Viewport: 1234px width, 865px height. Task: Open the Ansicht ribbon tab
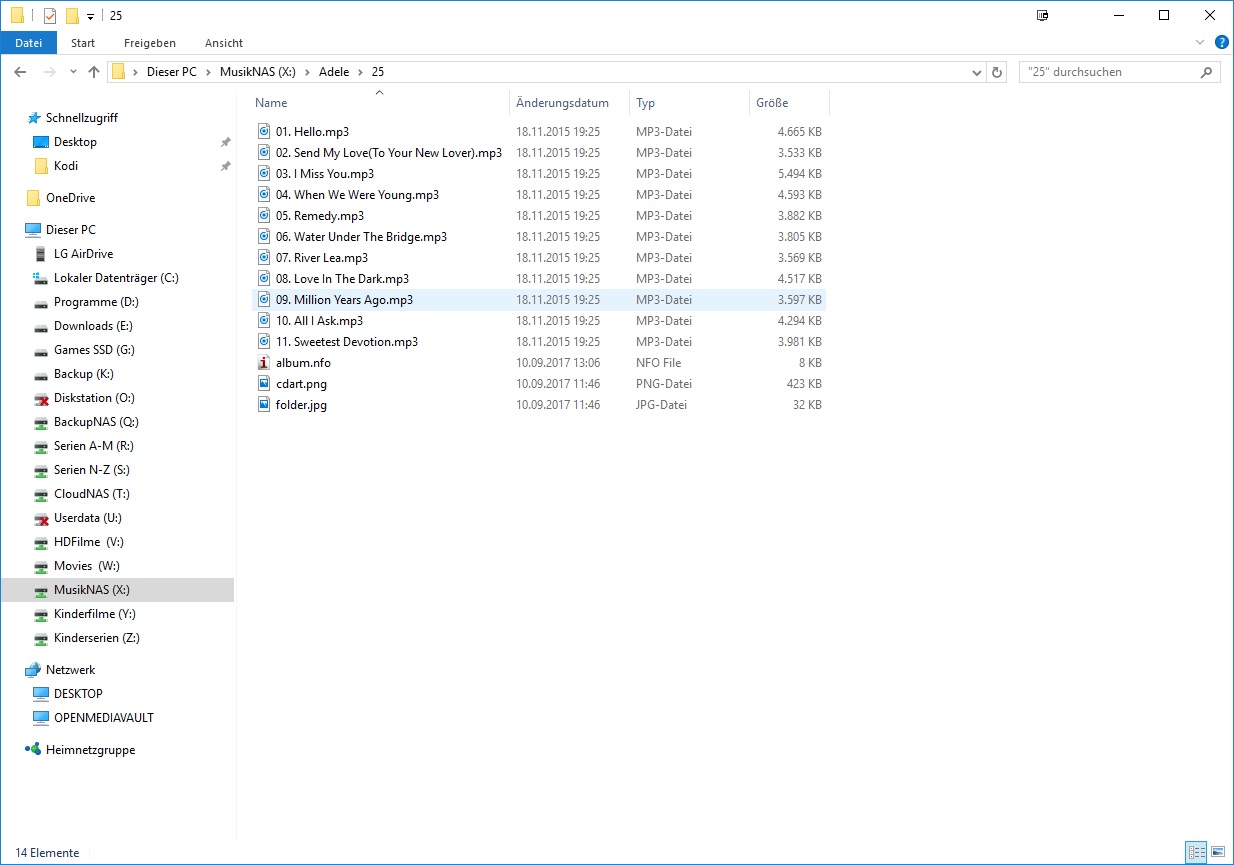[224, 43]
